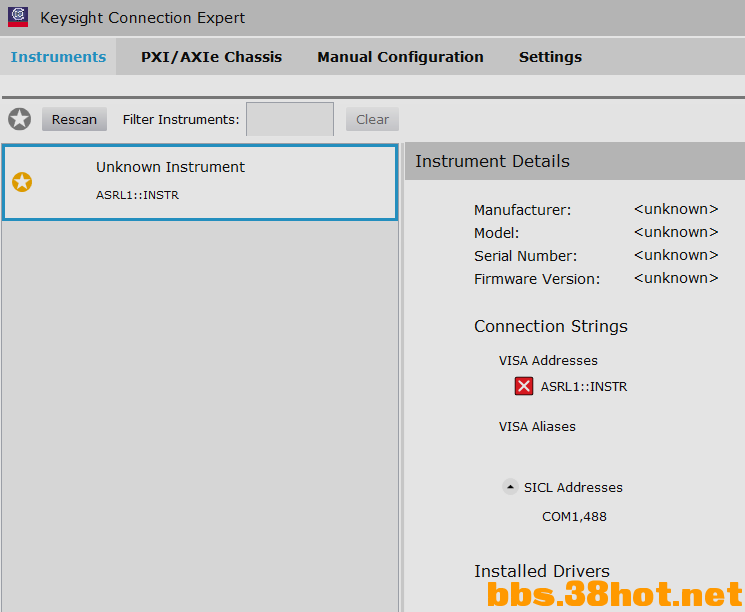Click the Keysight Connection Expert app icon

(x=18, y=17)
